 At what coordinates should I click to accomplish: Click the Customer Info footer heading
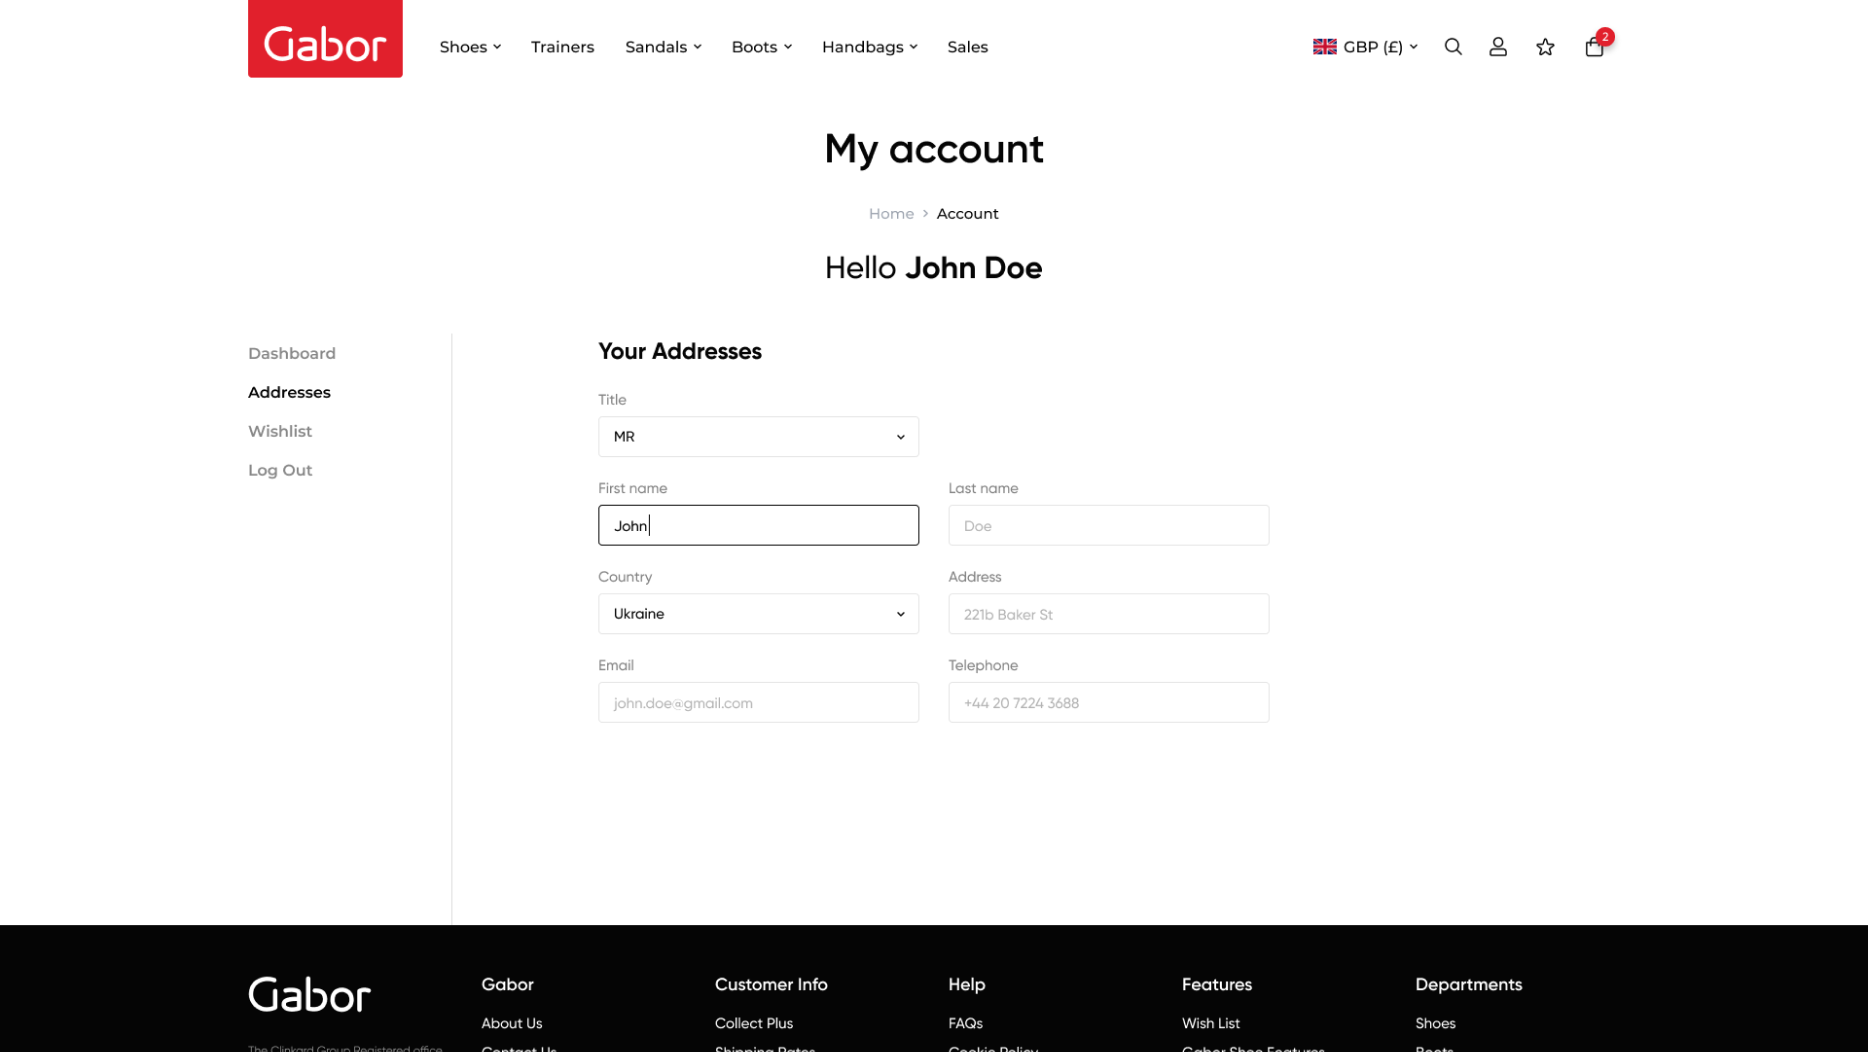tap(771, 984)
